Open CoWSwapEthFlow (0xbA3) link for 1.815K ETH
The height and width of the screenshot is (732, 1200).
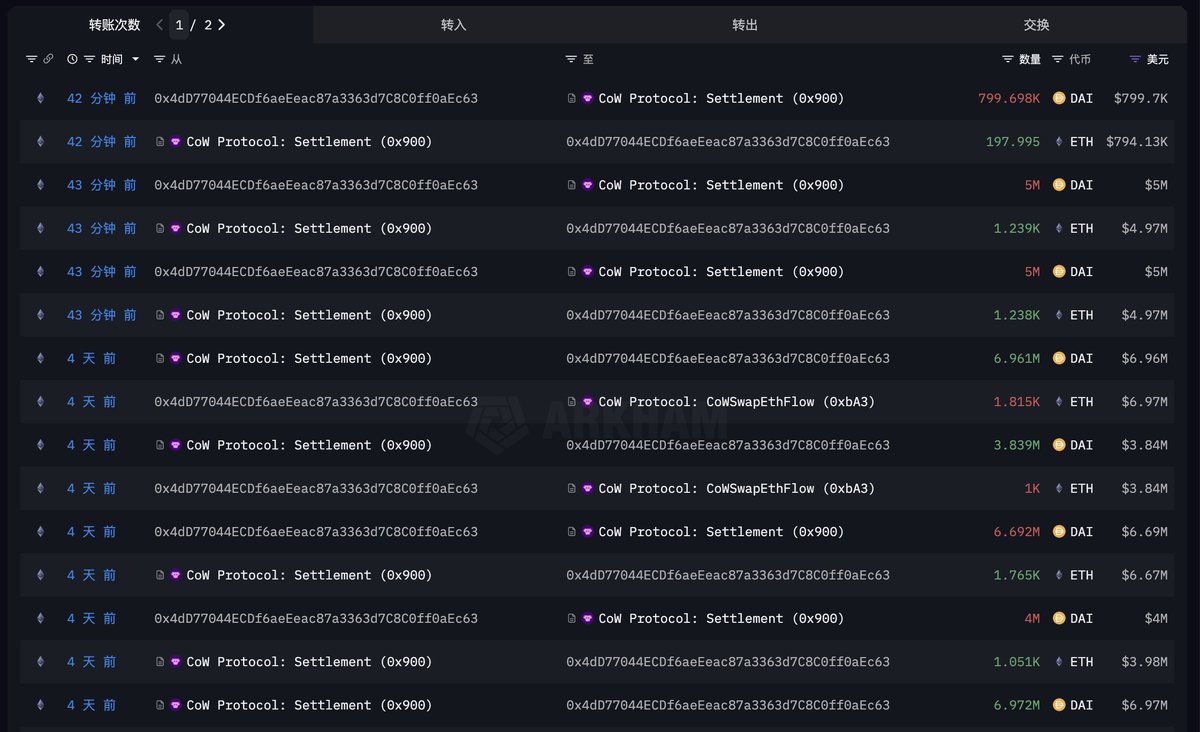click(x=736, y=402)
